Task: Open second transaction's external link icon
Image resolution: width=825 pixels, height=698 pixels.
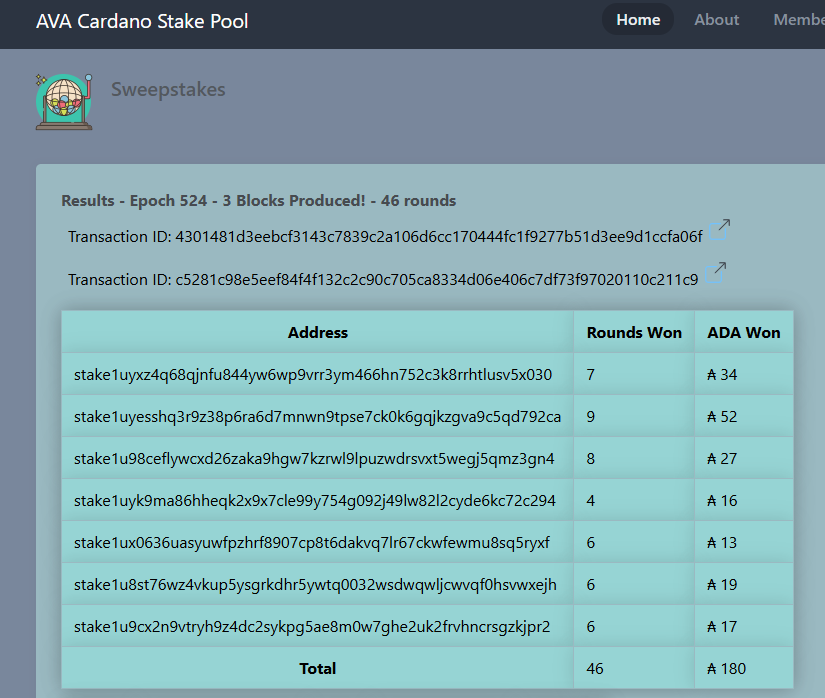Action: (x=715, y=271)
